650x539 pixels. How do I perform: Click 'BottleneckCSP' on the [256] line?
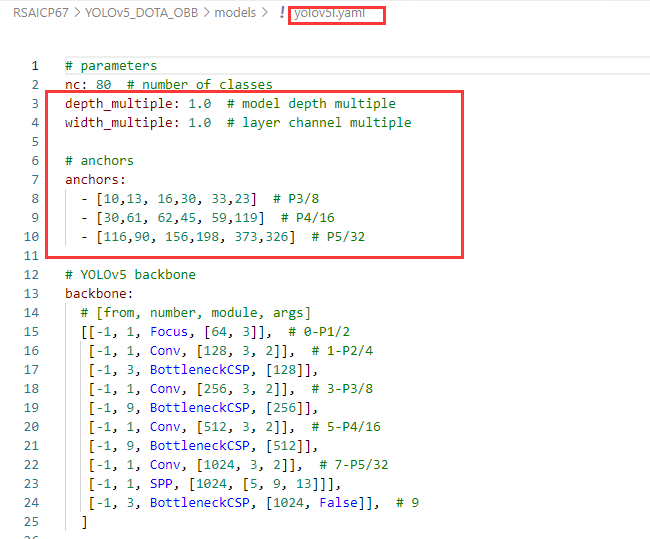[200, 408]
